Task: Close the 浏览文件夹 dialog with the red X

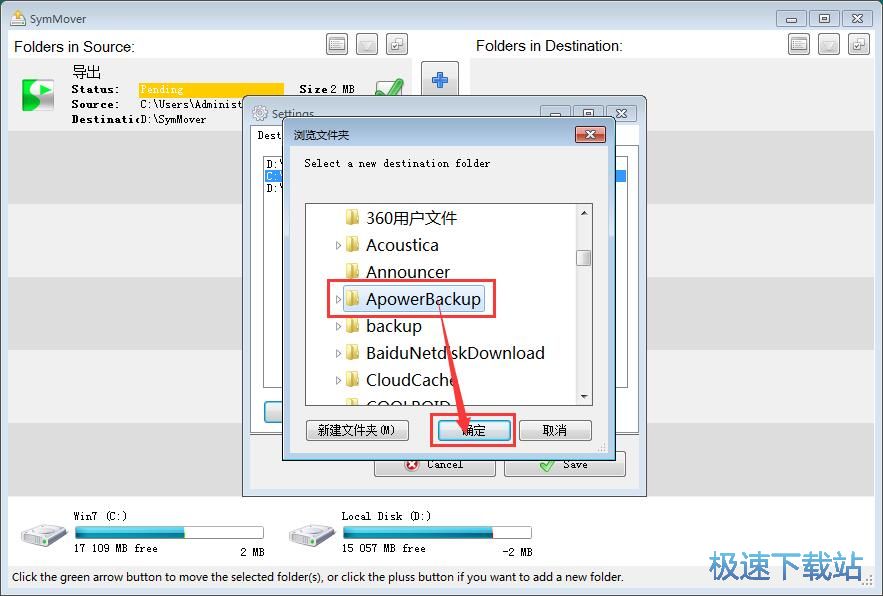Action: tap(590, 135)
